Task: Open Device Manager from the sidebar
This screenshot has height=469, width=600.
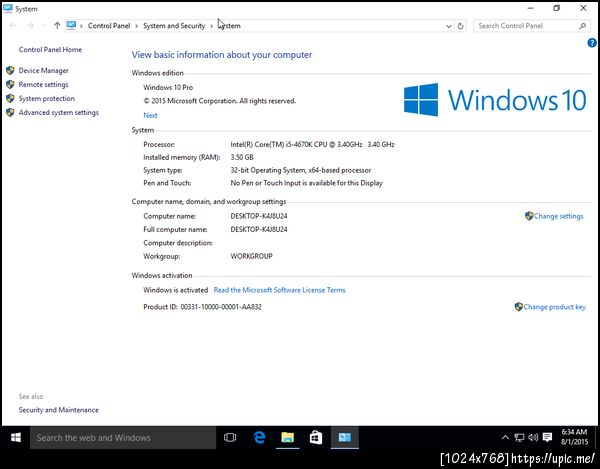Action: pyautogui.click(x=44, y=70)
